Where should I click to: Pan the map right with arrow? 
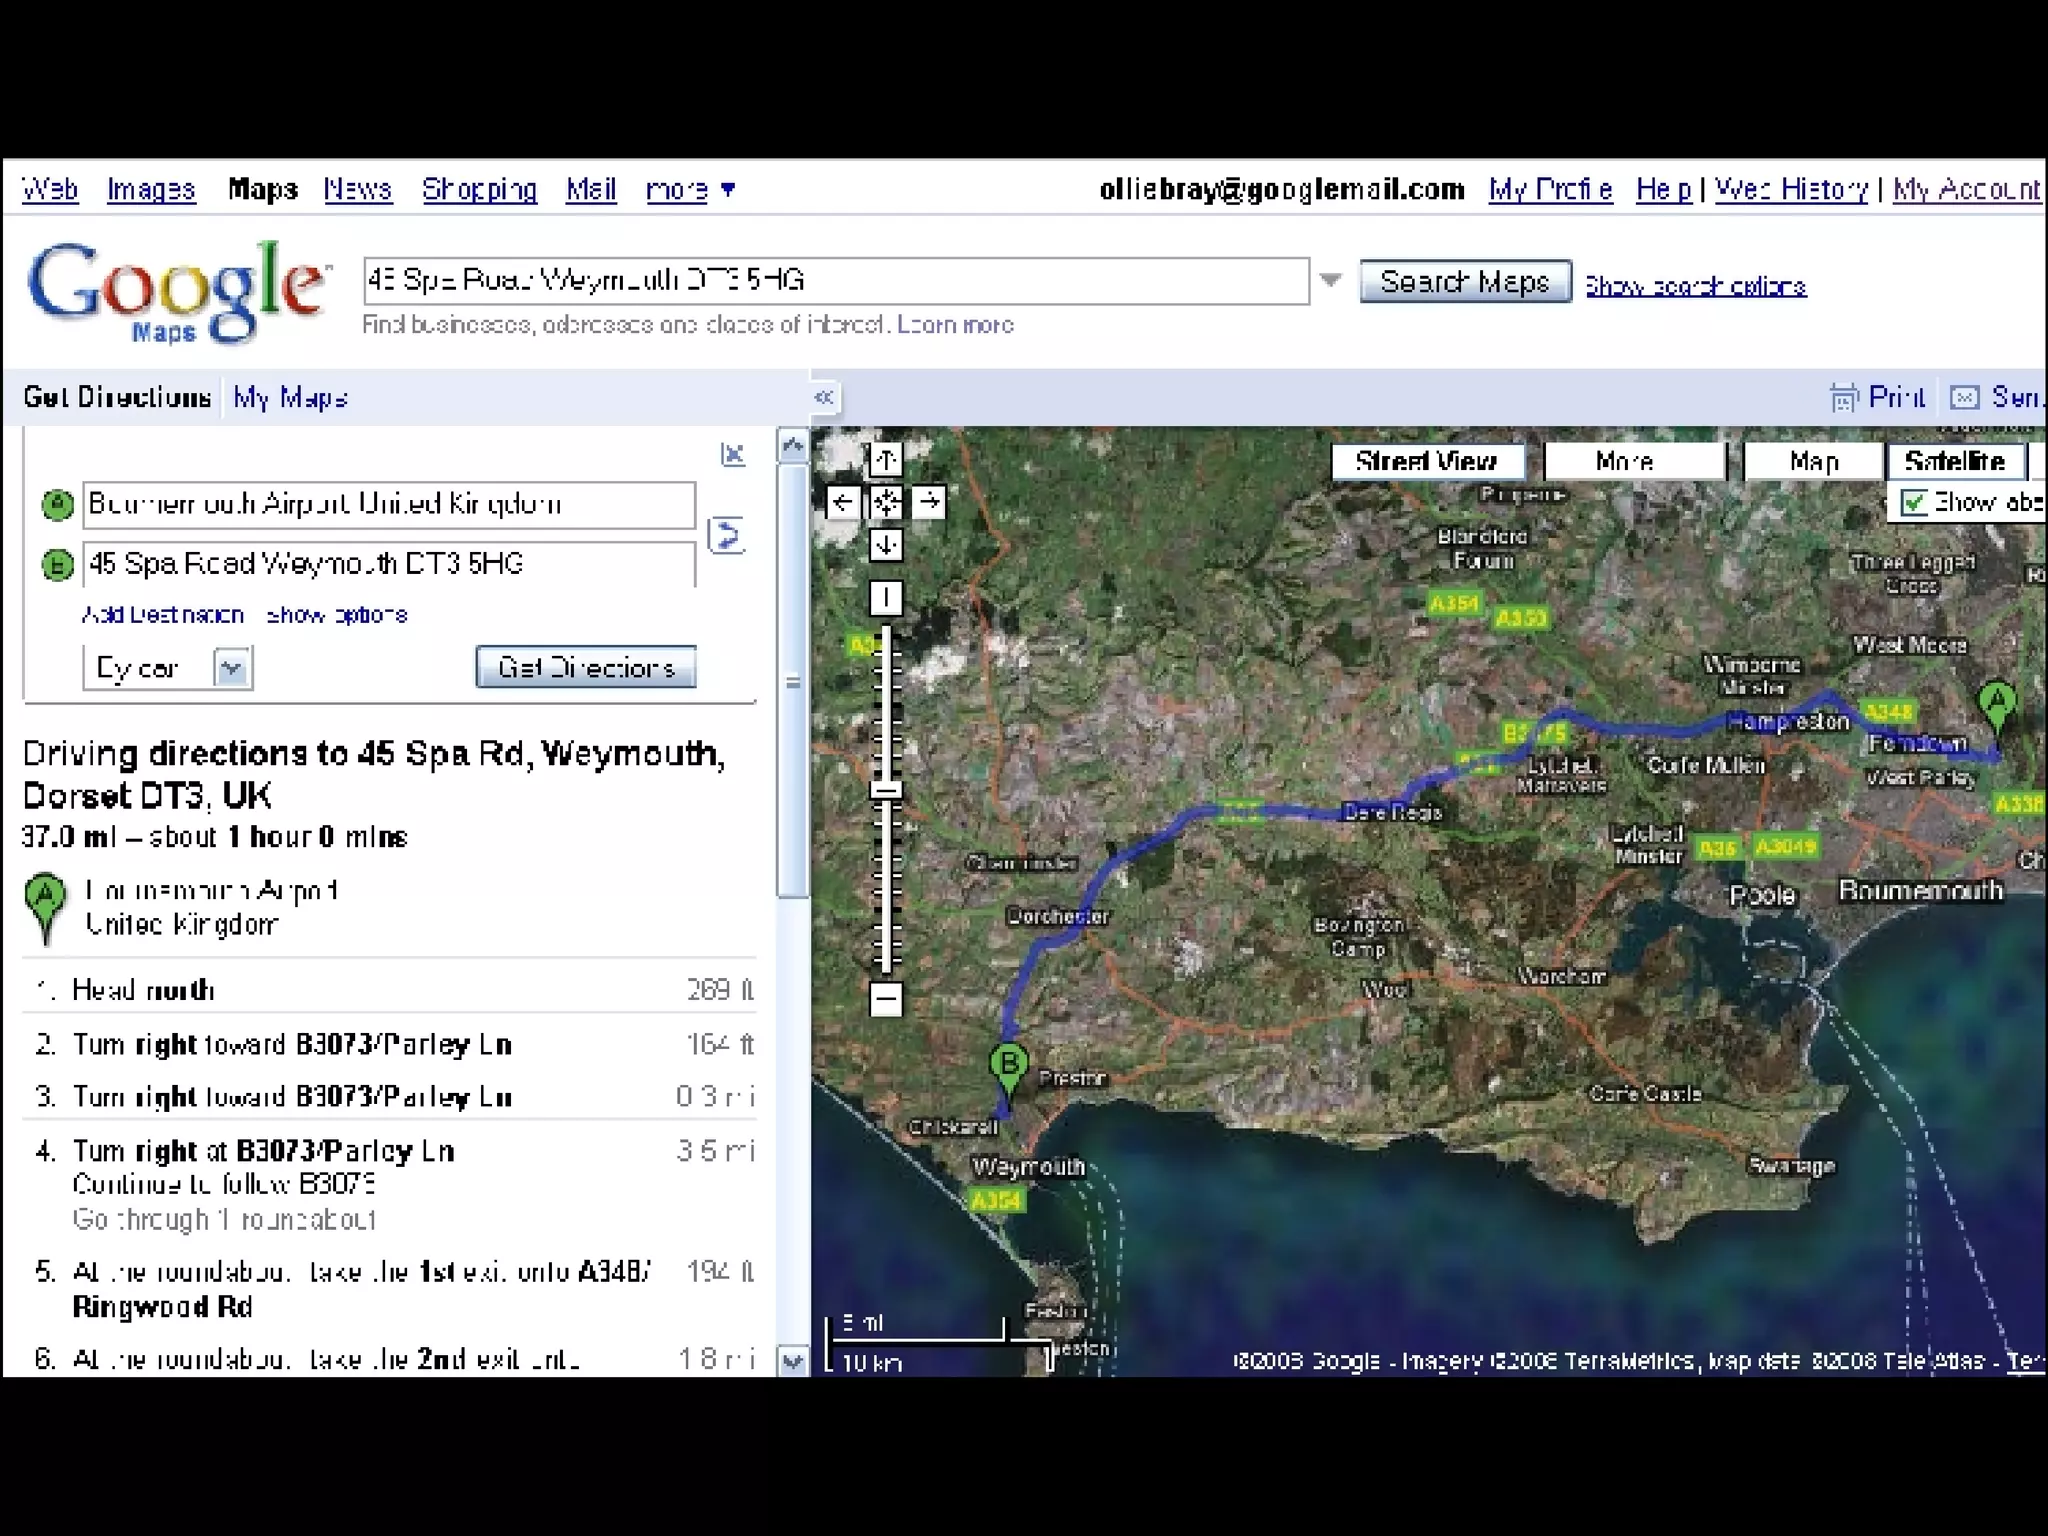tap(929, 502)
